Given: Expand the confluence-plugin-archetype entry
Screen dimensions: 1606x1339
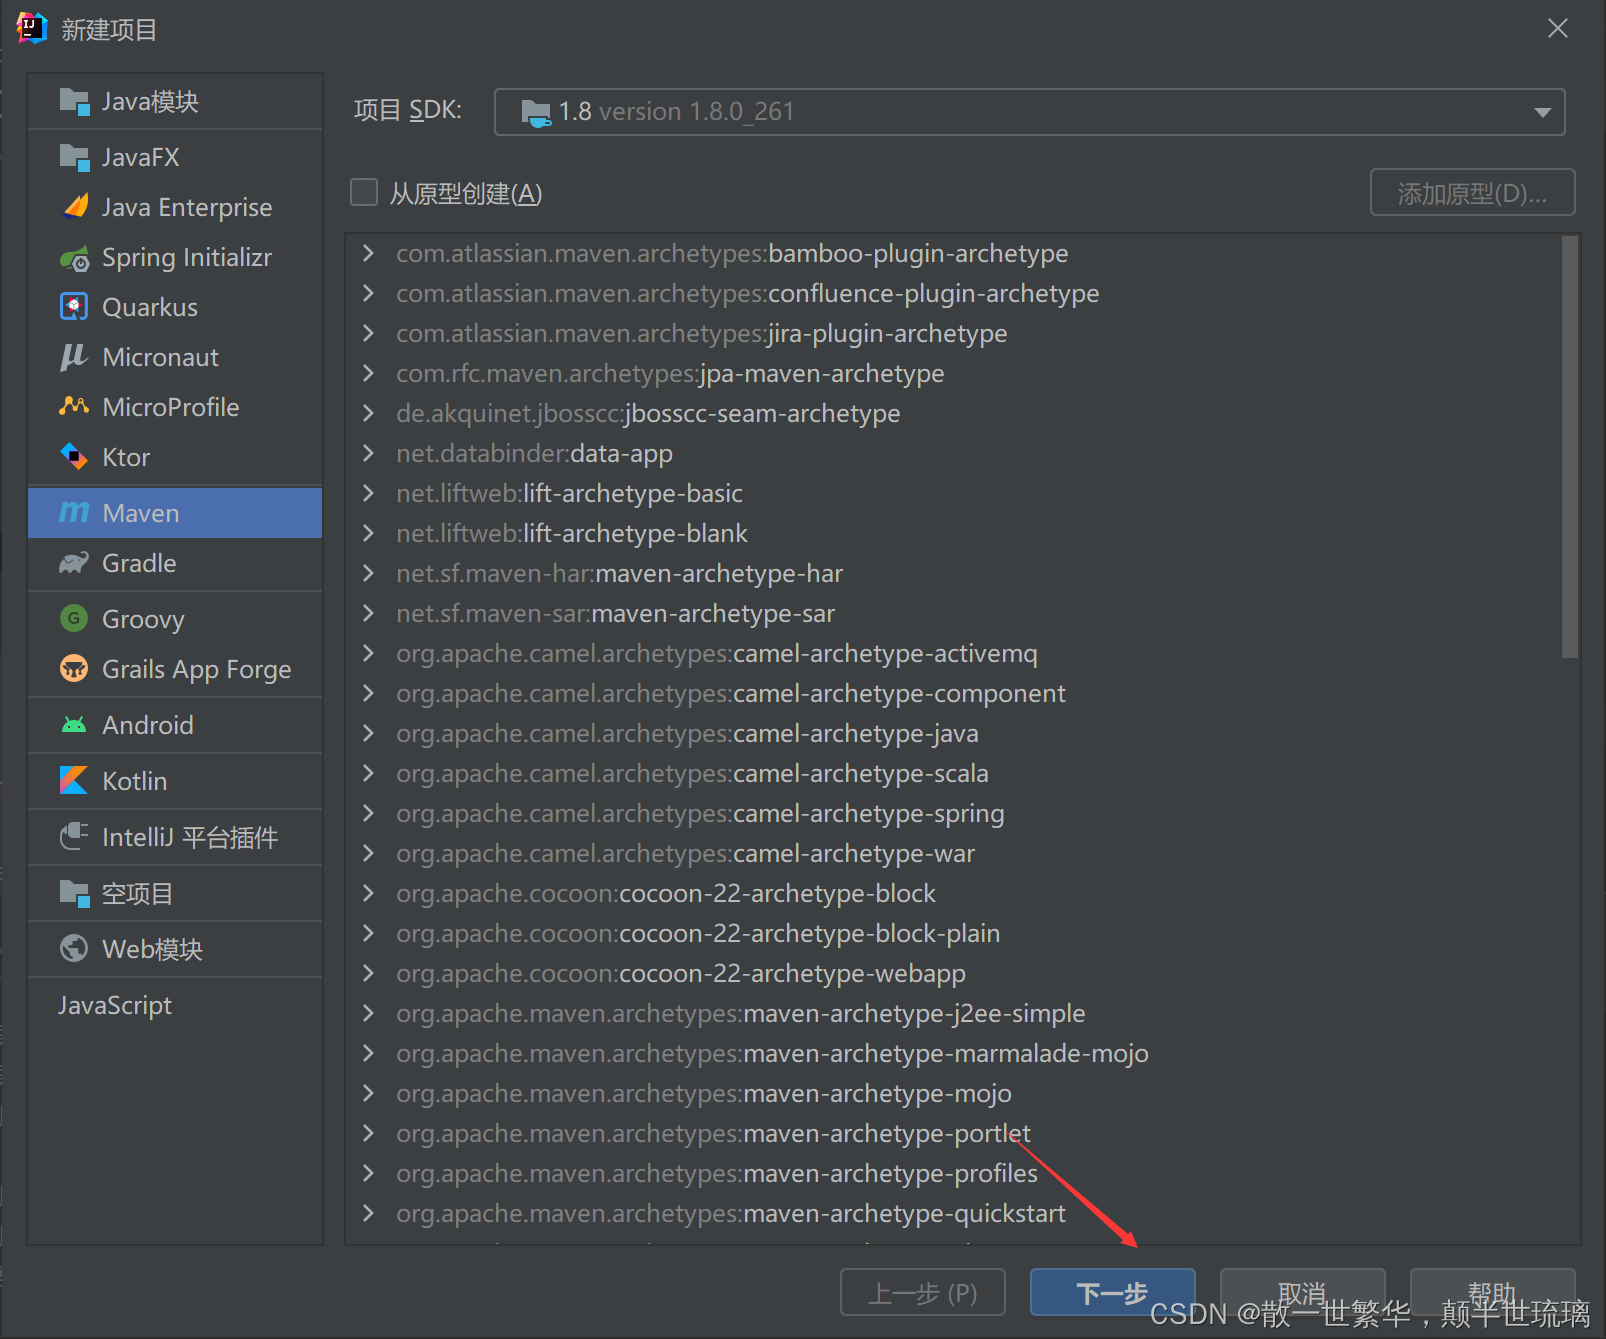Looking at the screenshot, I should pyautogui.click(x=368, y=293).
